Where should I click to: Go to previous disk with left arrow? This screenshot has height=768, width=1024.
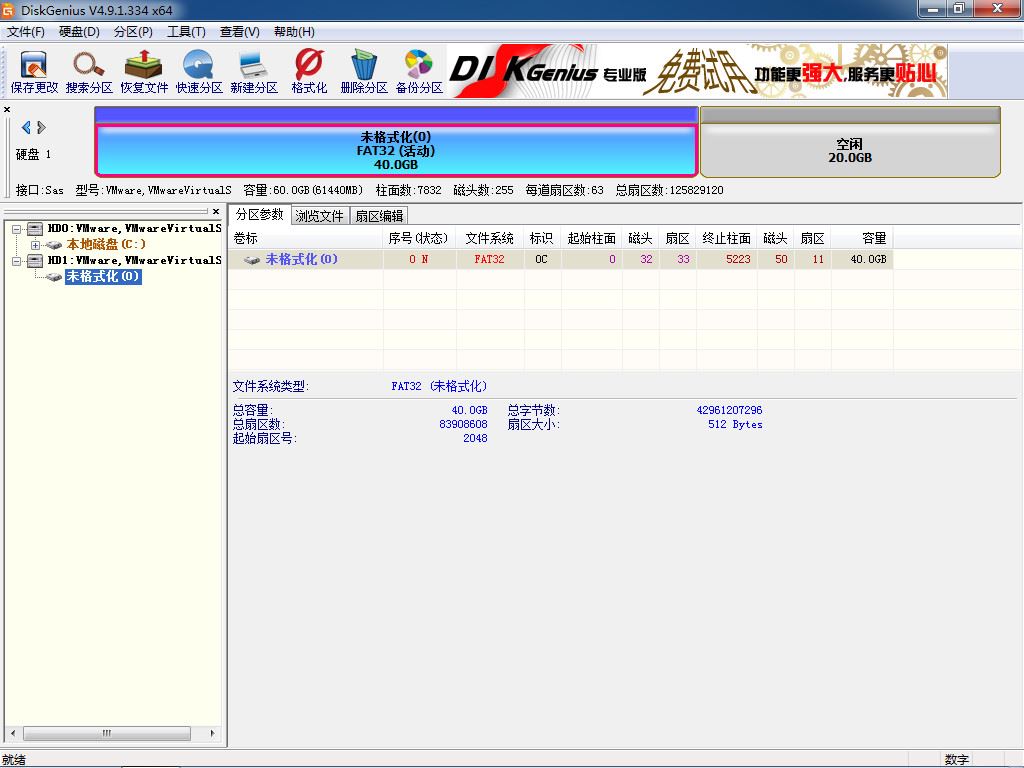[26, 127]
